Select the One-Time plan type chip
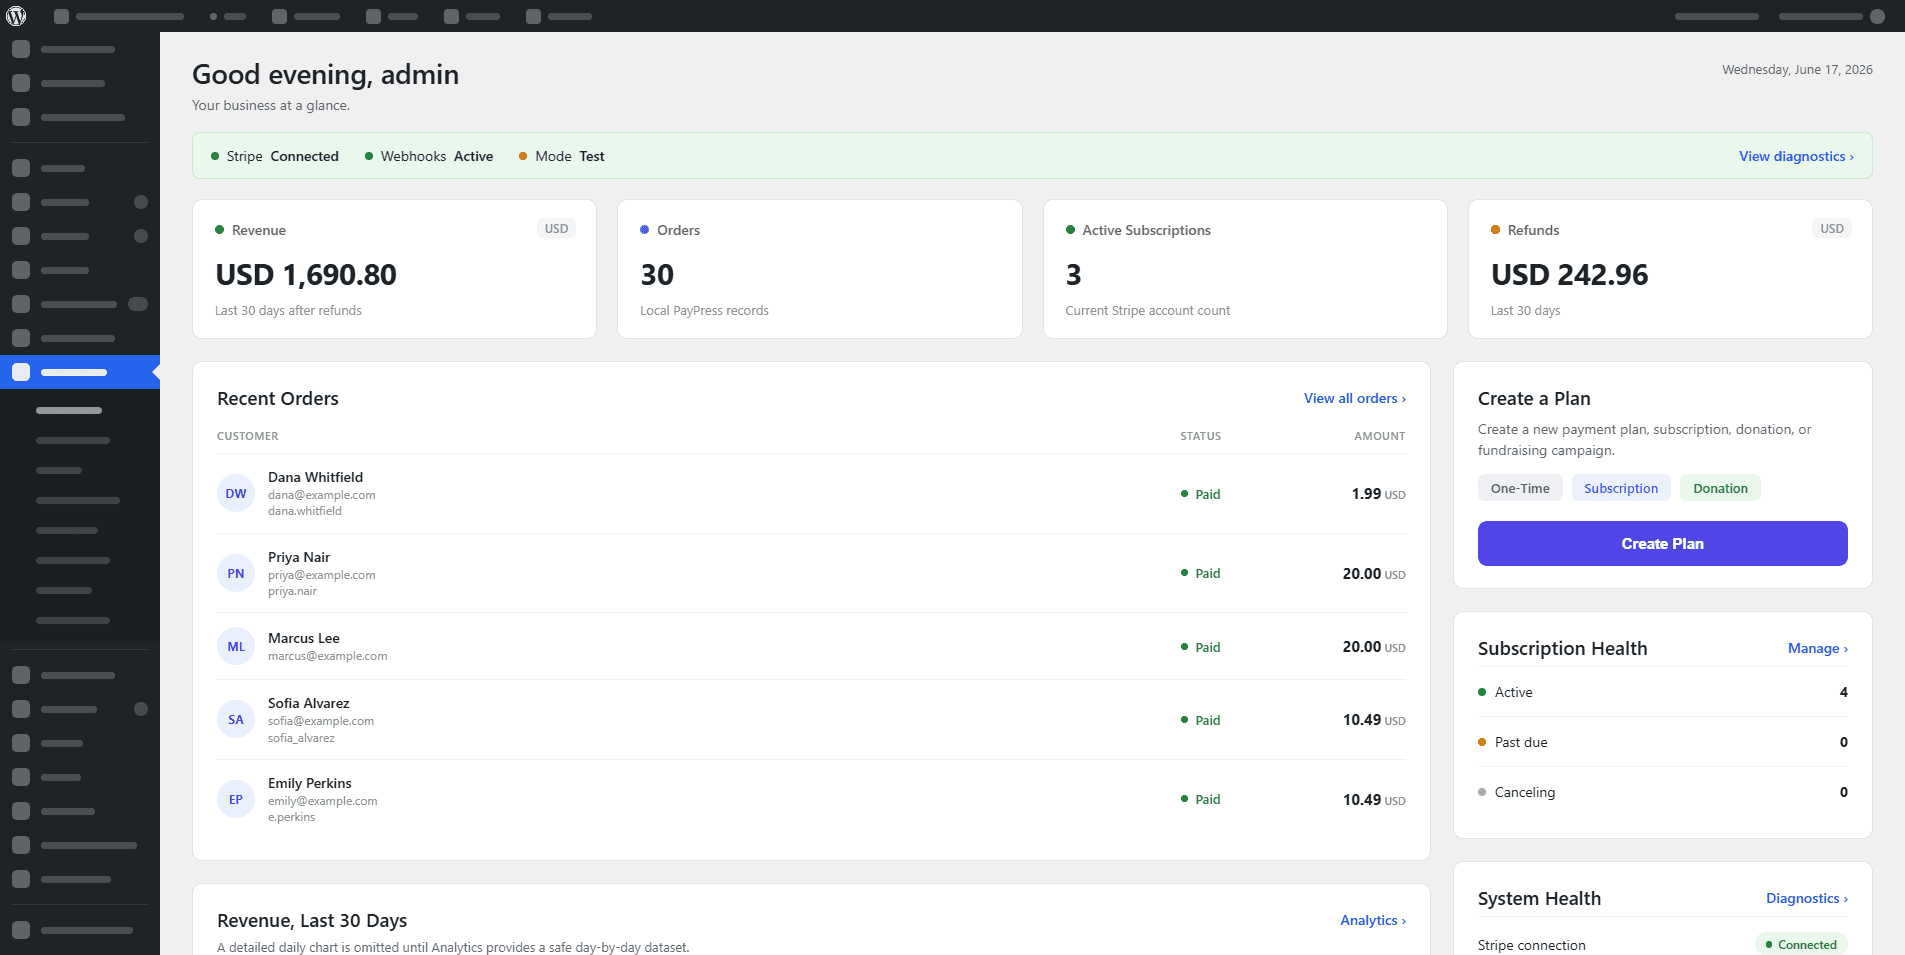The width and height of the screenshot is (1905, 955). tap(1520, 488)
